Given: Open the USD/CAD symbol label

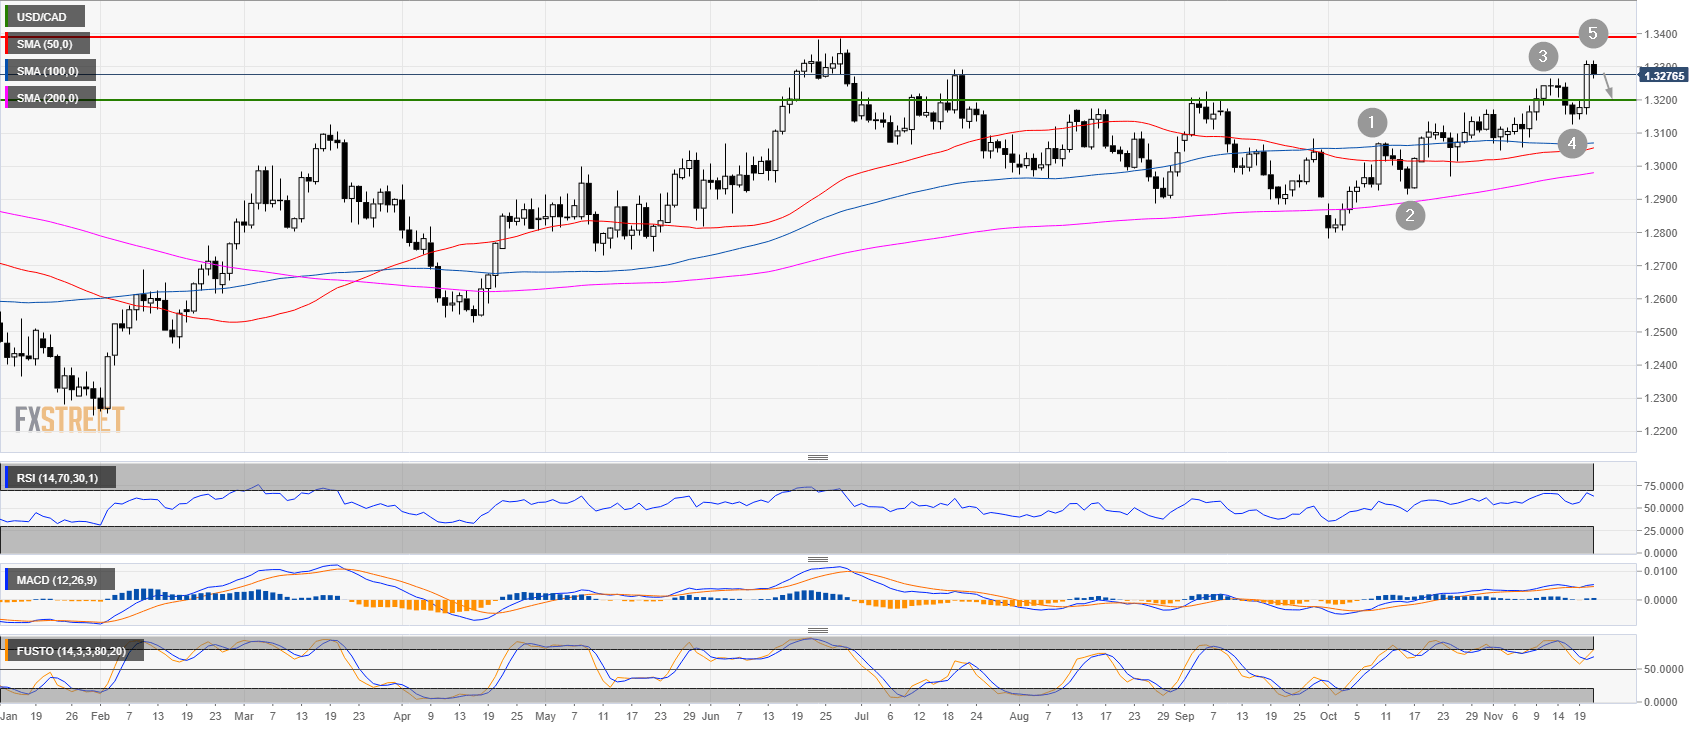Looking at the screenshot, I should pyautogui.click(x=42, y=17).
